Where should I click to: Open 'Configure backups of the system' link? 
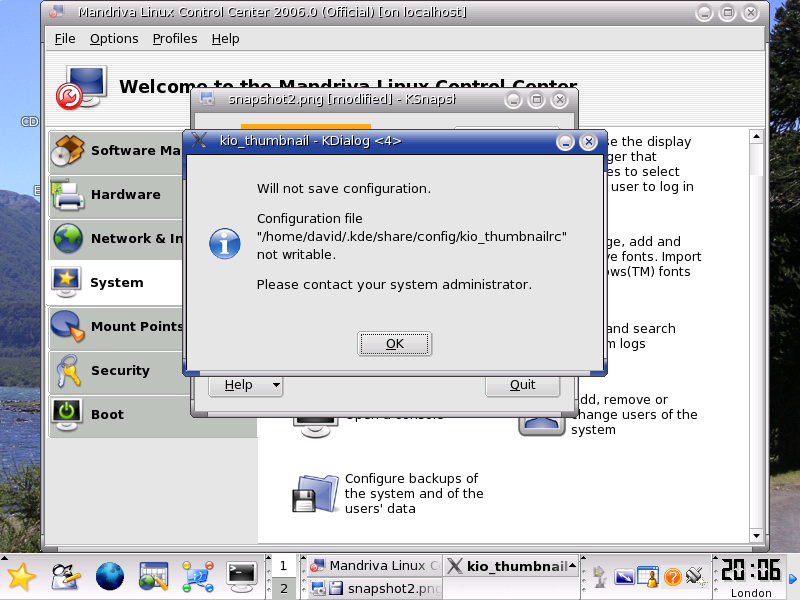414,493
